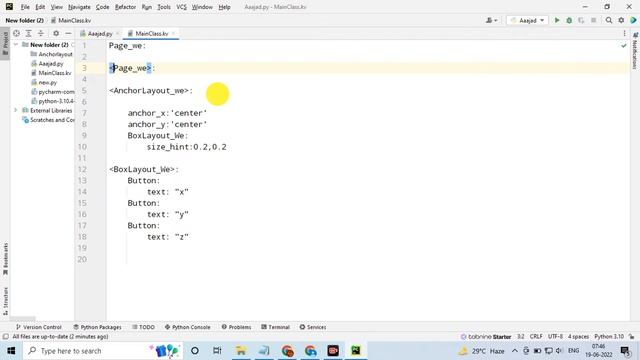
Task: Click Collapse All in Project panel
Action: tap(41, 33)
